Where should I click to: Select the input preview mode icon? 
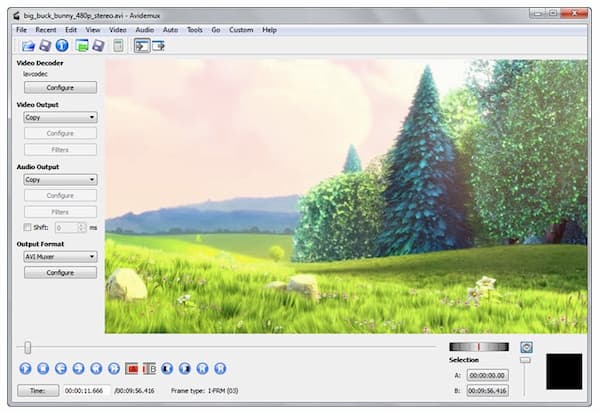[142, 46]
